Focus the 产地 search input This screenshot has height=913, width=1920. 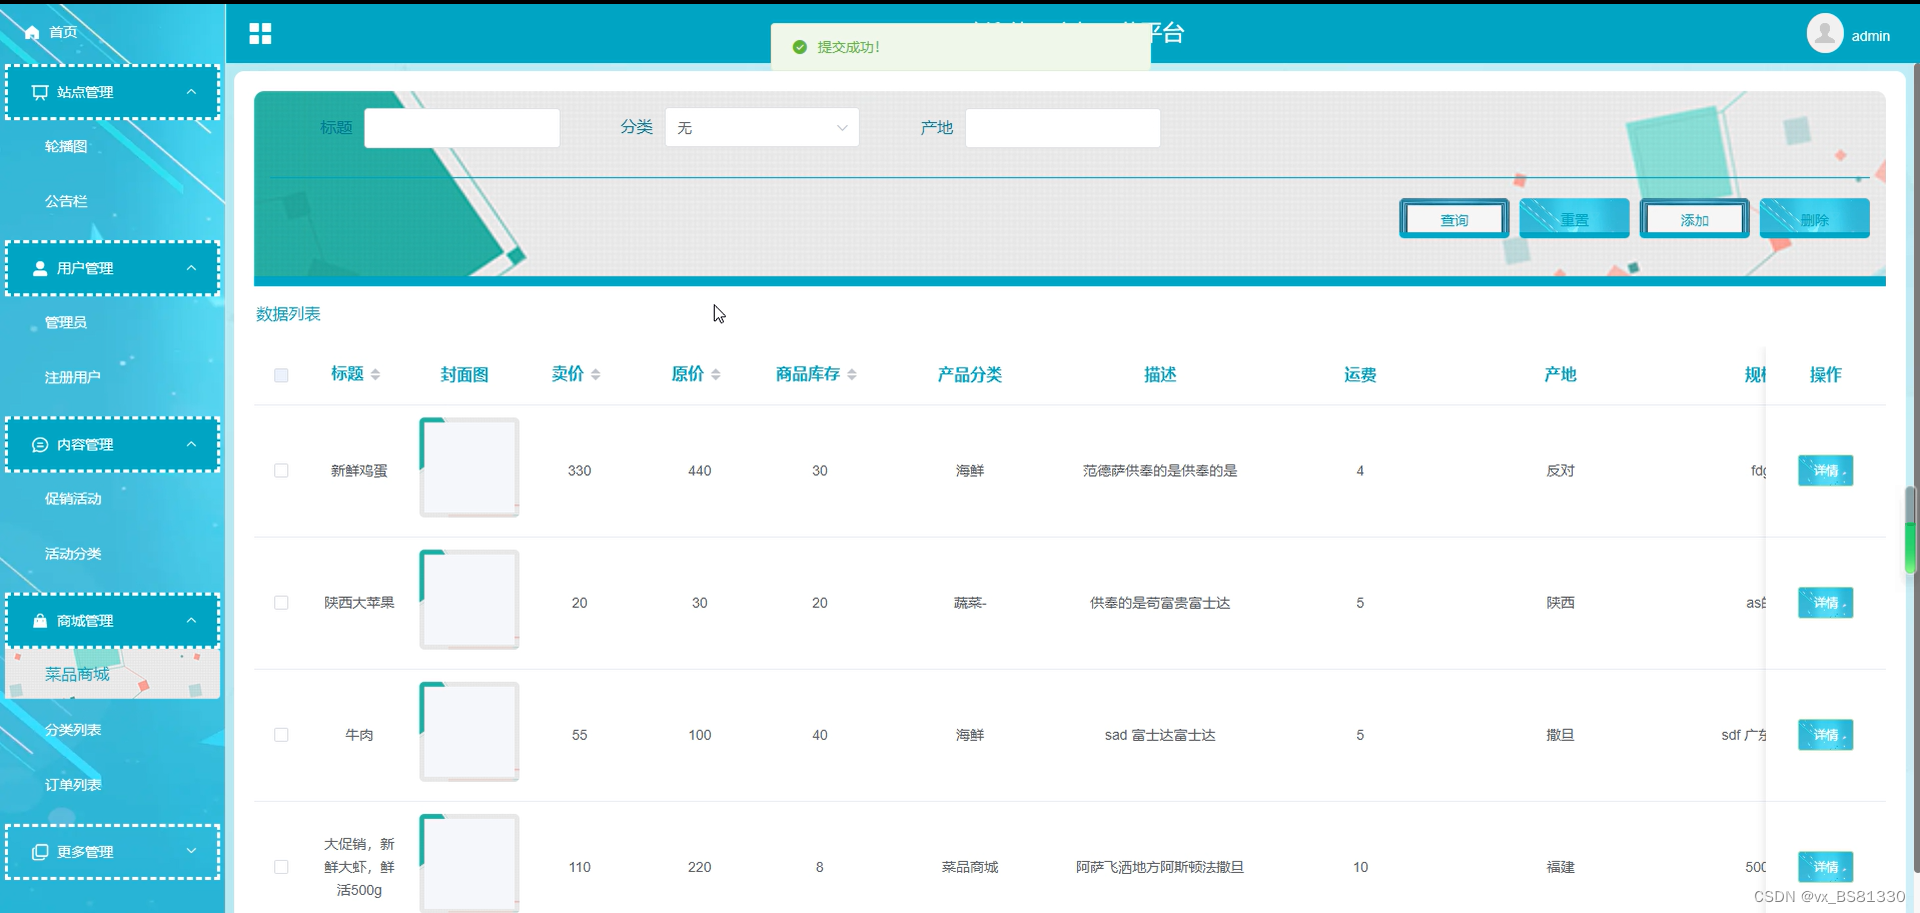pyautogui.click(x=1063, y=128)
